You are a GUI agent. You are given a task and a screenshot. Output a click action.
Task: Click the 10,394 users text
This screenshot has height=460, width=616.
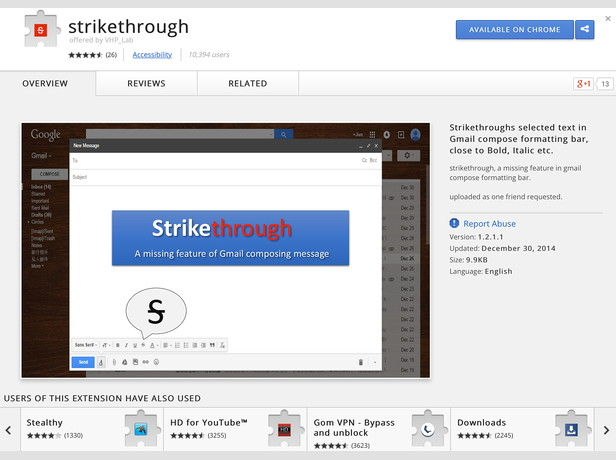pyautogui.click(x=209, y=55)
